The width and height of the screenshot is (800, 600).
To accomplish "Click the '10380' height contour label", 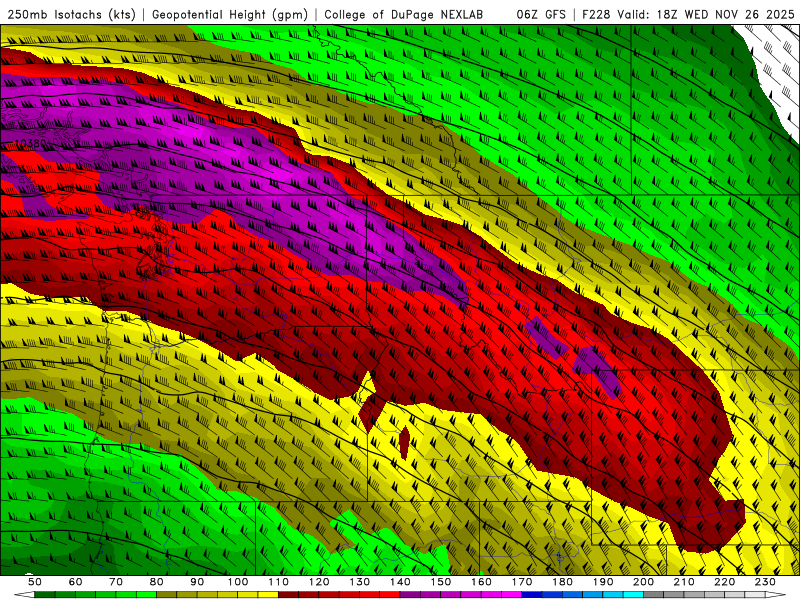I will (x=31, y=144).
